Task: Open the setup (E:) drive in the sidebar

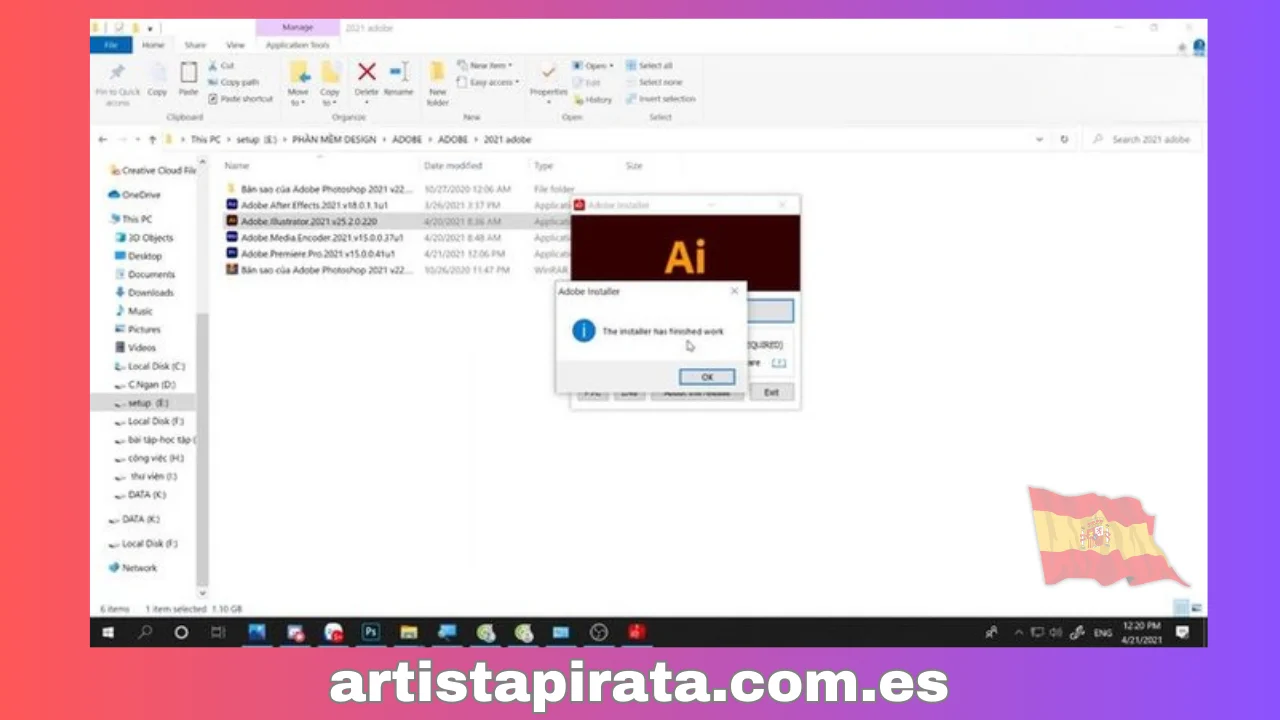Action: pyautogui.click(x=142, y=403)
